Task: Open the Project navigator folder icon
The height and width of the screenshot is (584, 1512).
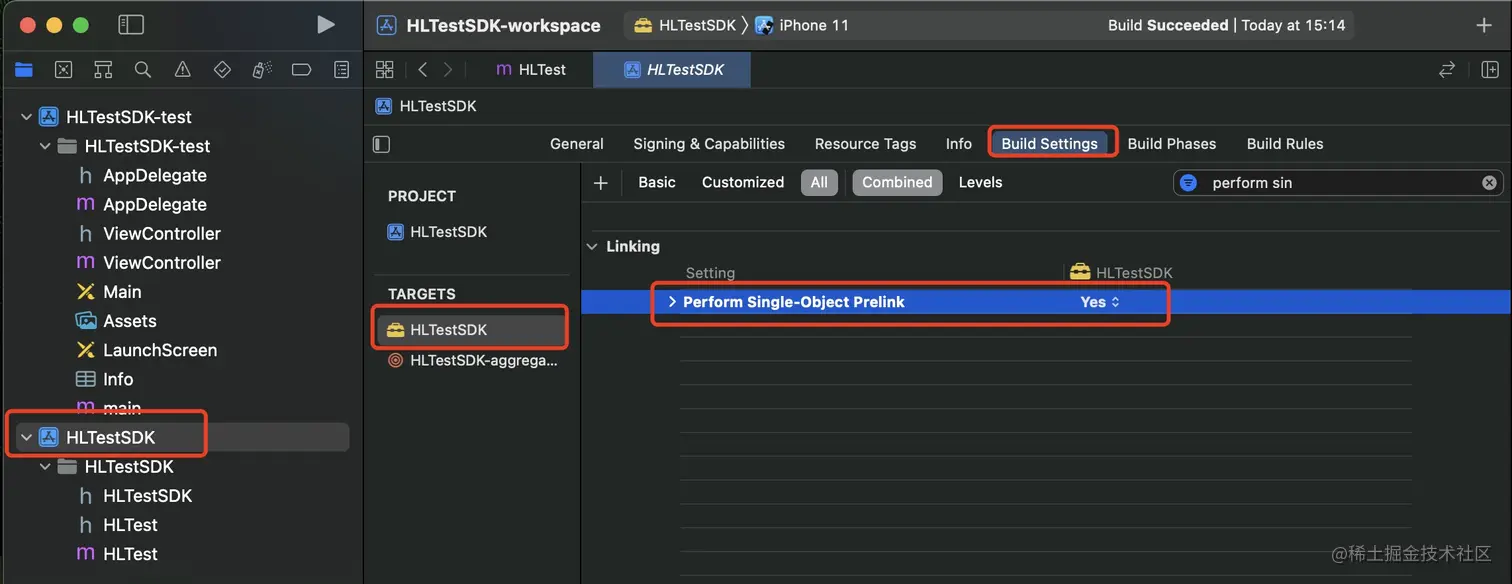Action: tap(24, 70)
